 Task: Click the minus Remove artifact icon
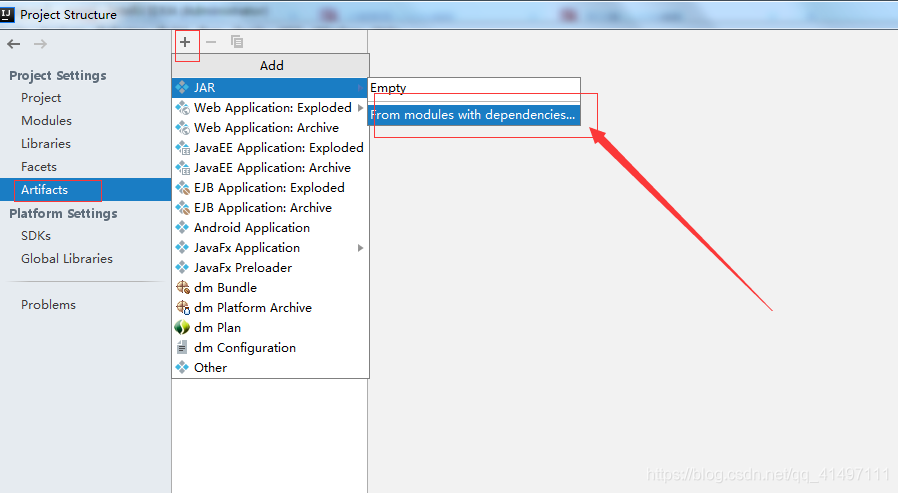pos(211,42)
